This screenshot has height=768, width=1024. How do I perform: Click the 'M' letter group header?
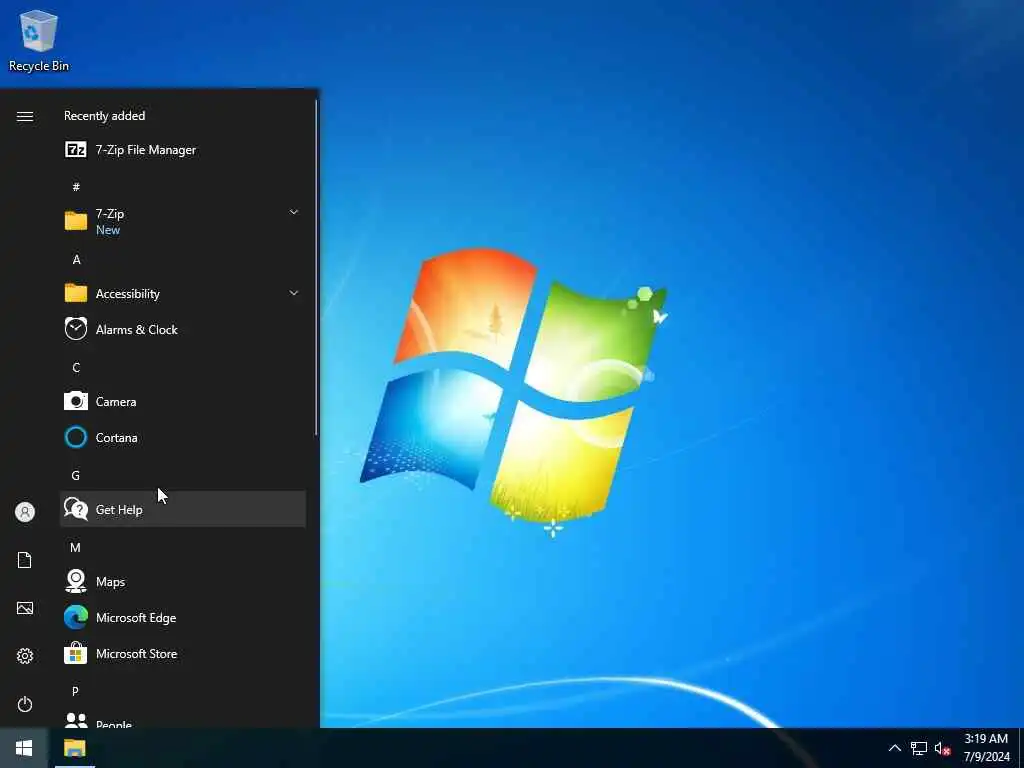point(75,547)
